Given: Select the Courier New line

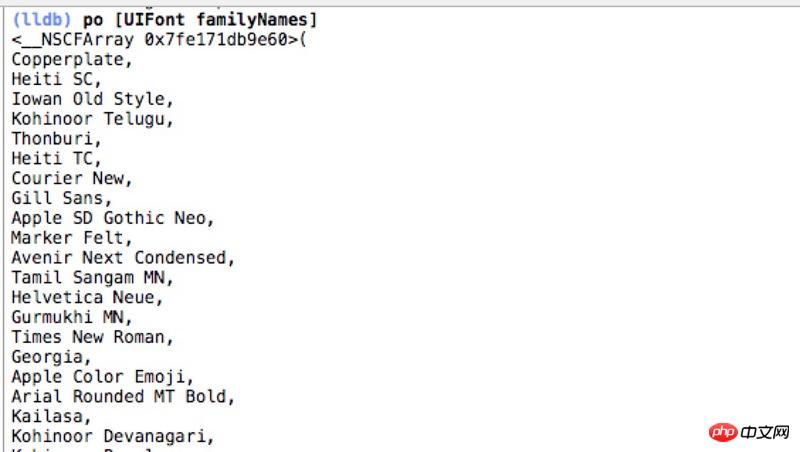Looking at the screenshot, I should [71, 178].
